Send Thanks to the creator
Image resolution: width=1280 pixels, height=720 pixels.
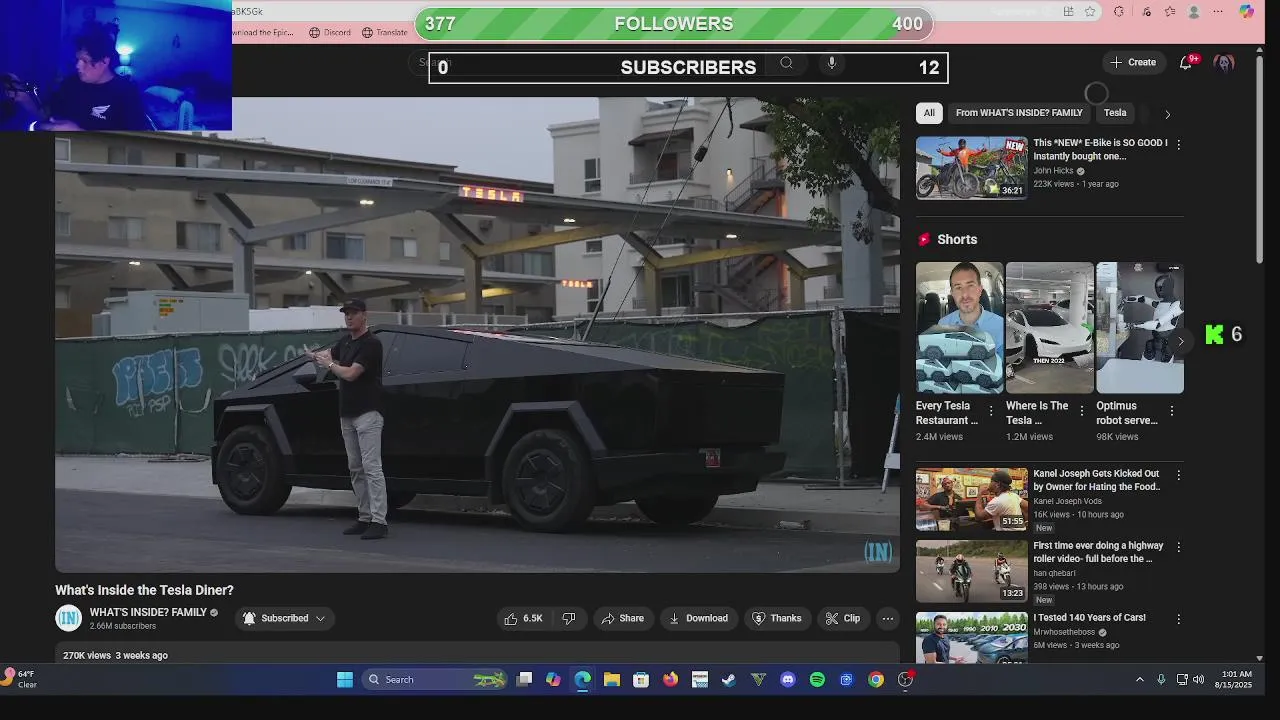click(776, 618)
